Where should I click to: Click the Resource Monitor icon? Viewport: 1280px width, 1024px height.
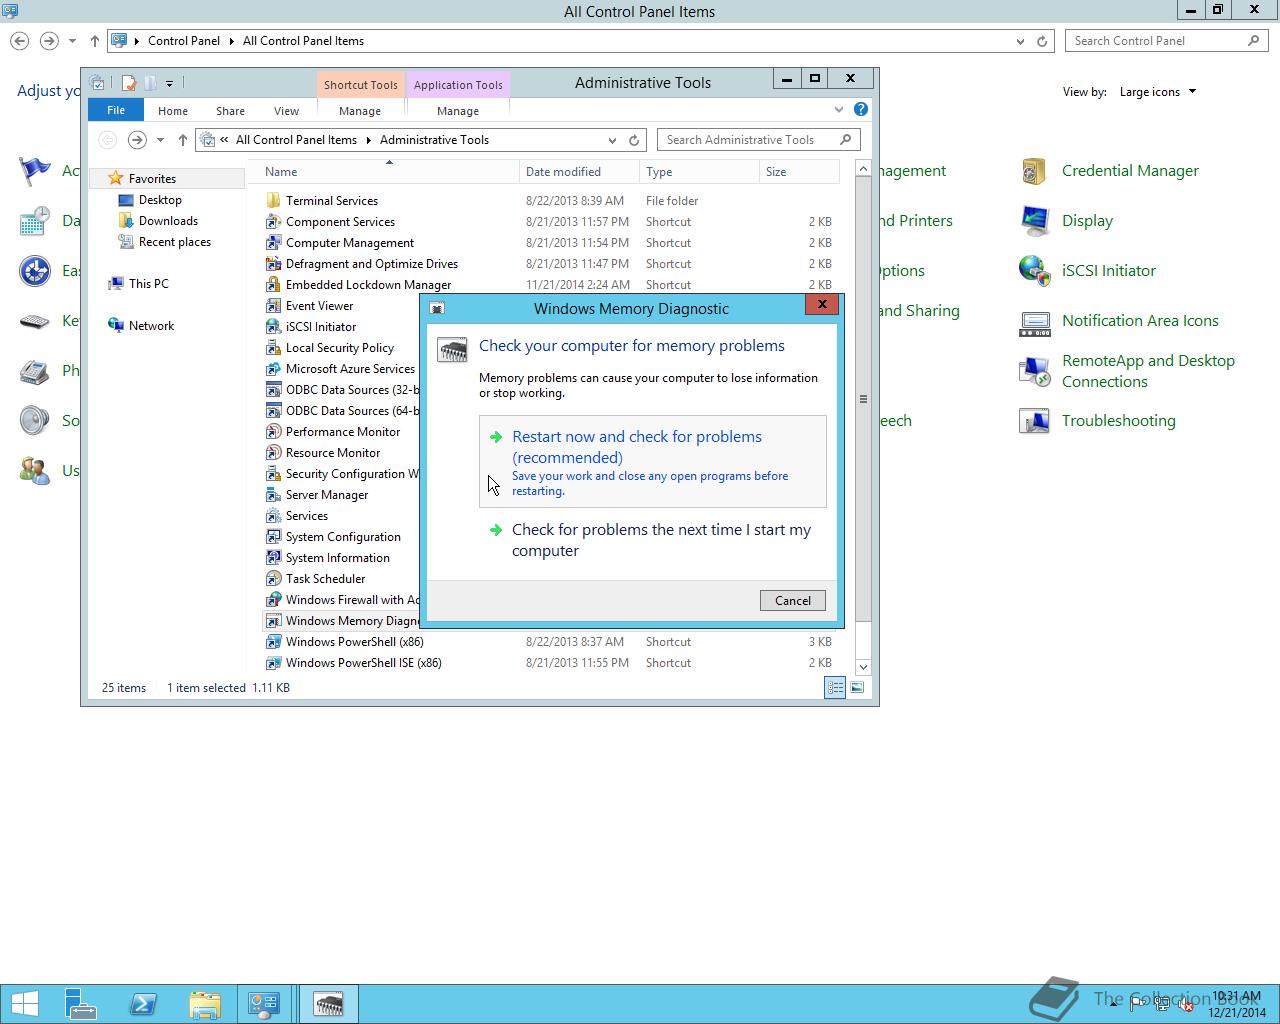click(273, 453)
